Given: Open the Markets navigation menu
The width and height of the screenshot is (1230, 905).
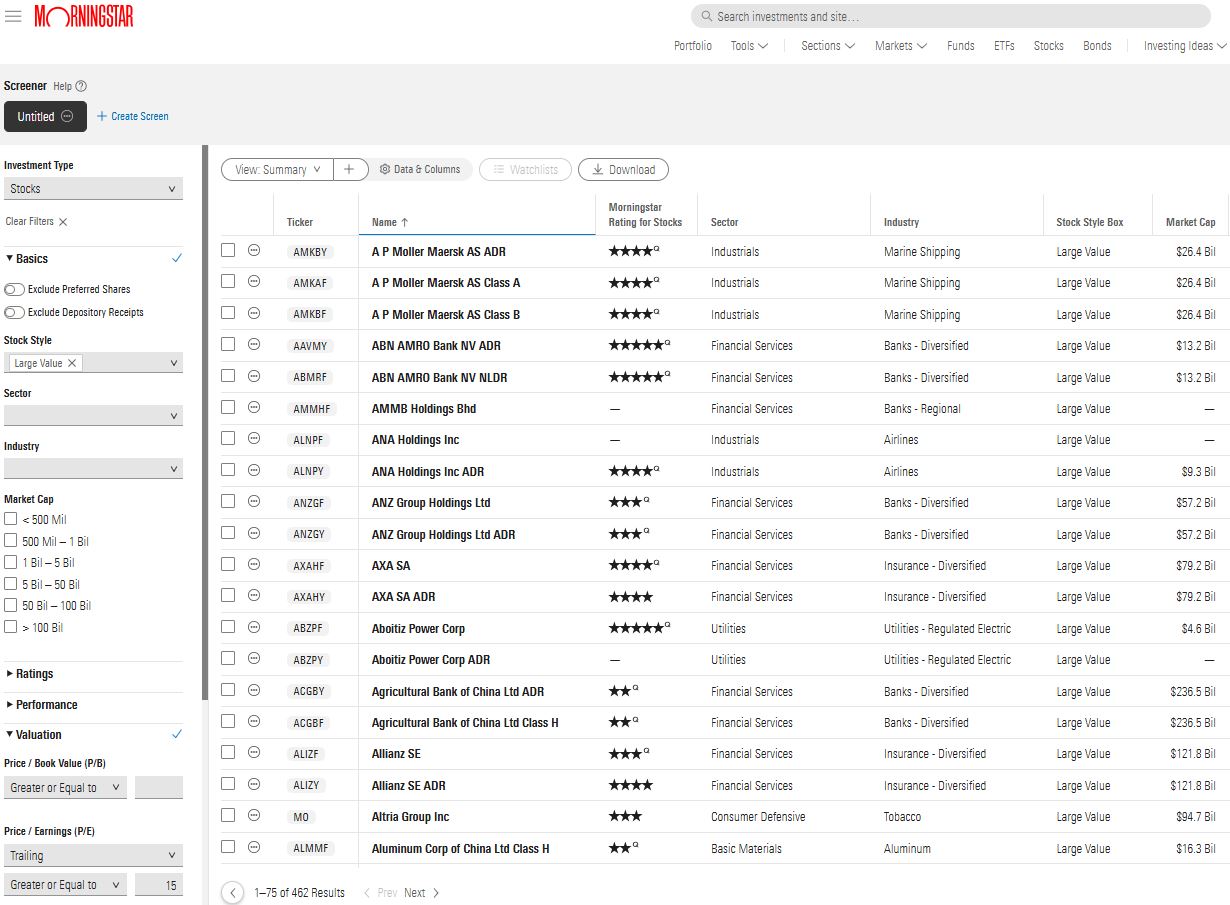Looking at the screenshot, I should [x=900, y=46].
